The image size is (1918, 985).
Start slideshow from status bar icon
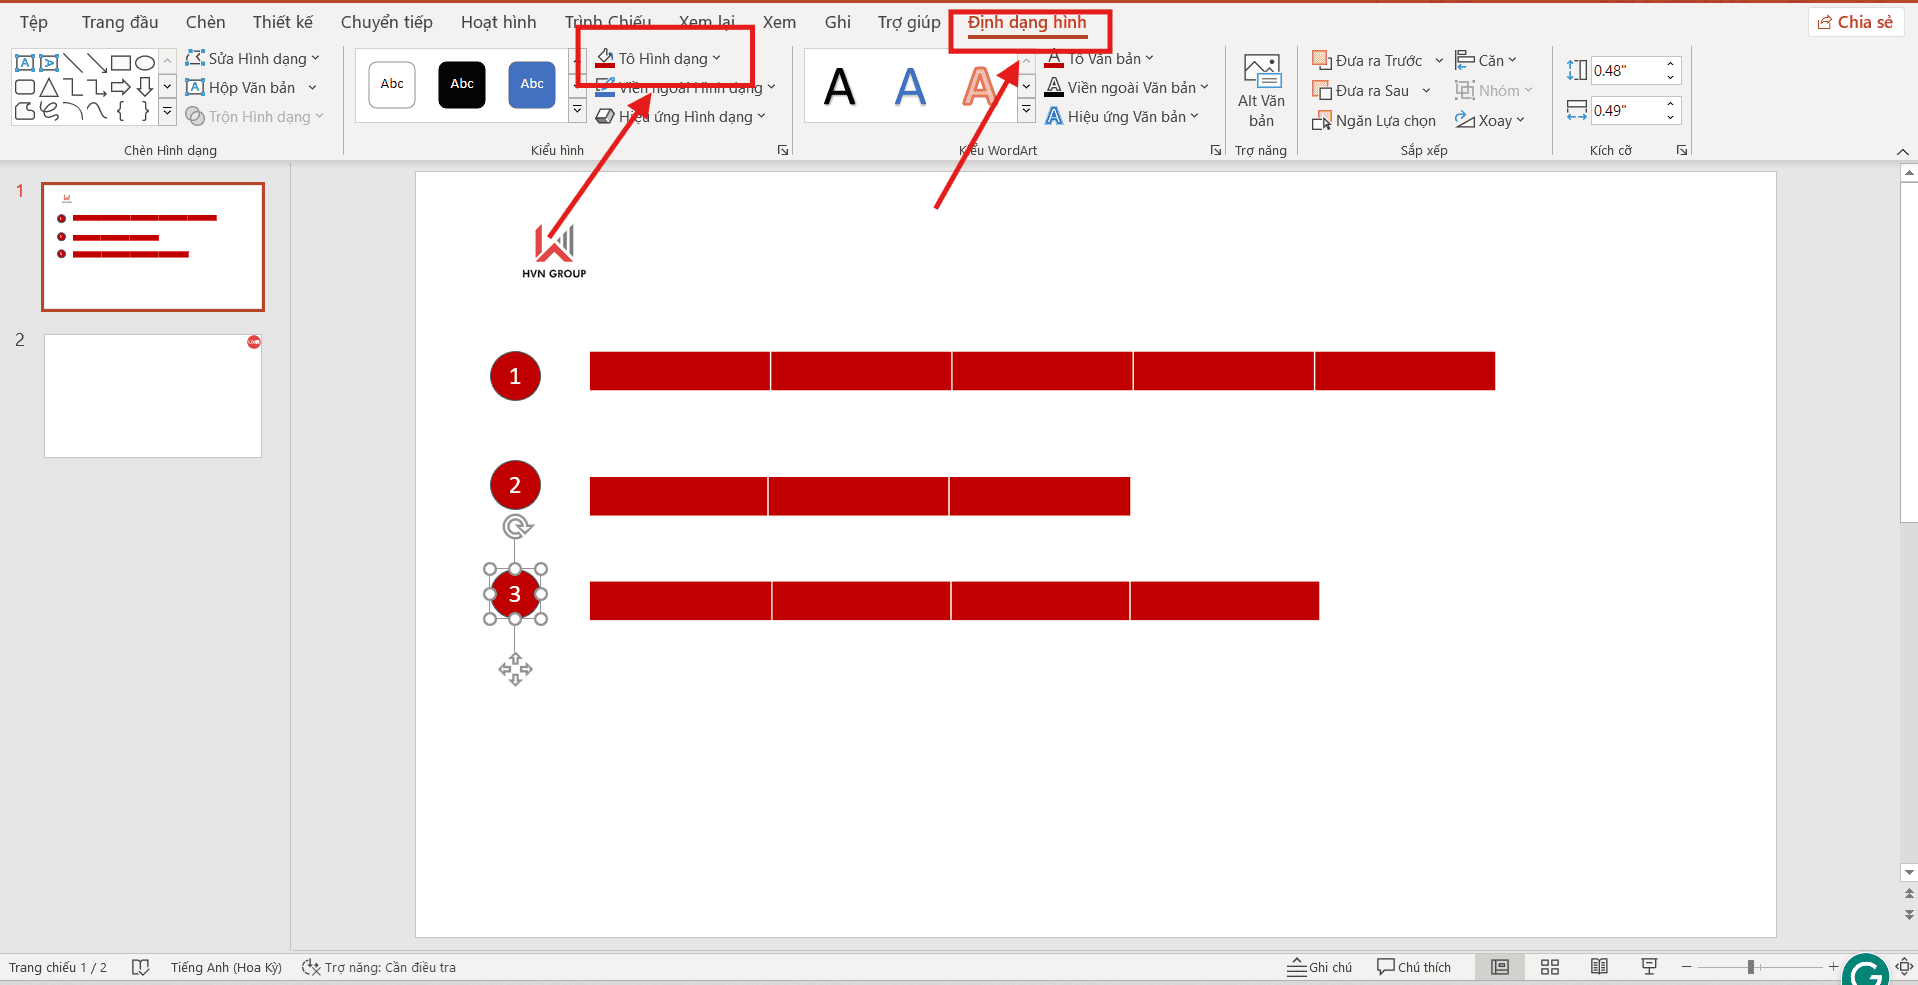tap(1649, 967)
